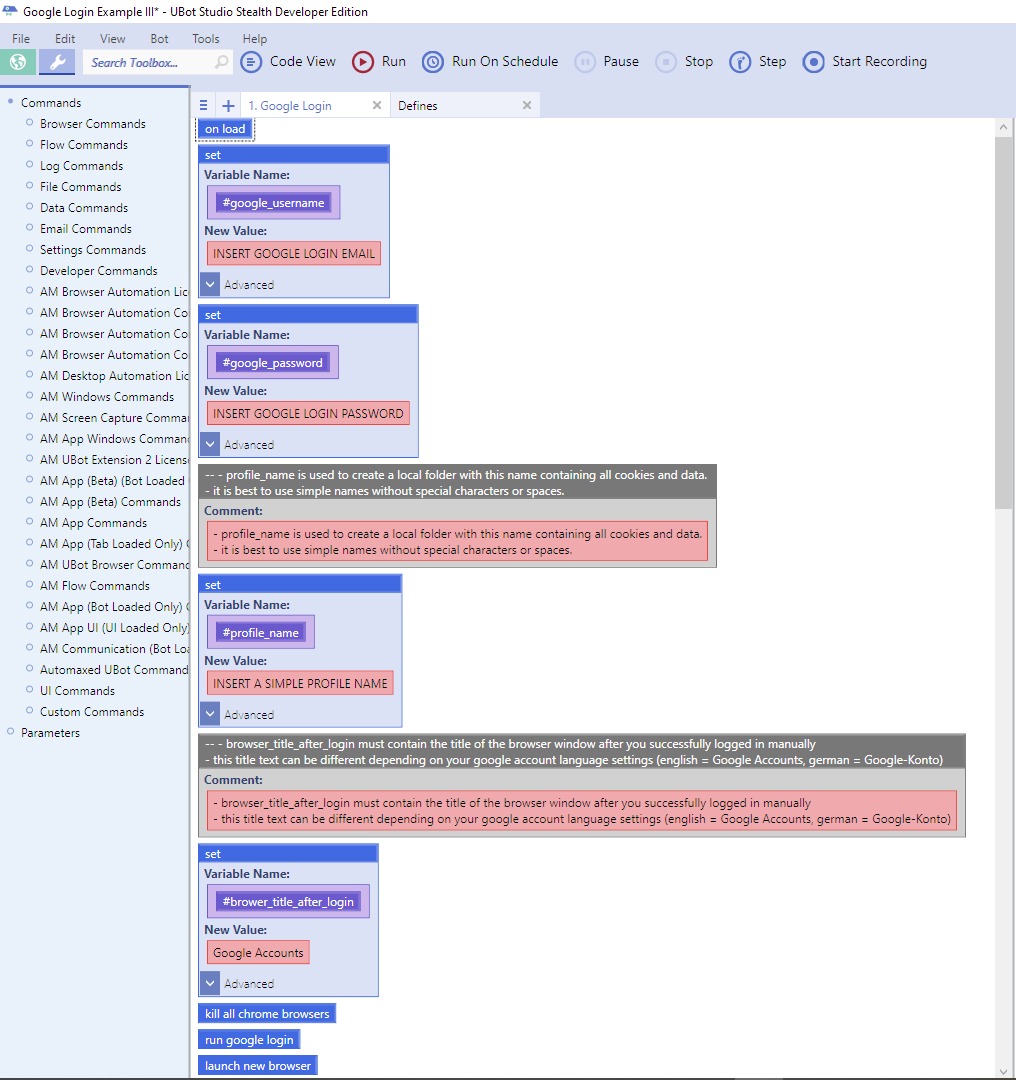Add a new script tab
Screen dimensions: 1016x1080
click(228, 105)
